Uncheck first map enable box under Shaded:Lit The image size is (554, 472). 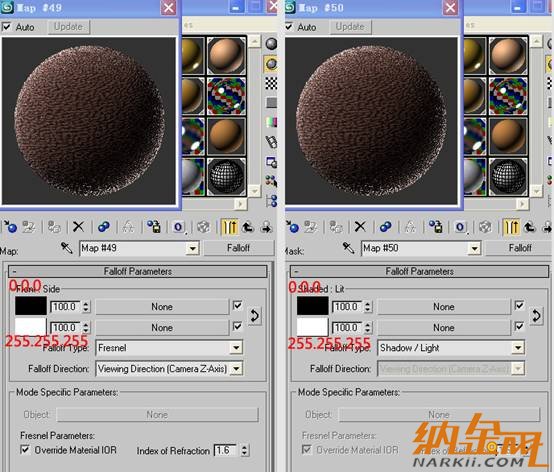point(519,305)
